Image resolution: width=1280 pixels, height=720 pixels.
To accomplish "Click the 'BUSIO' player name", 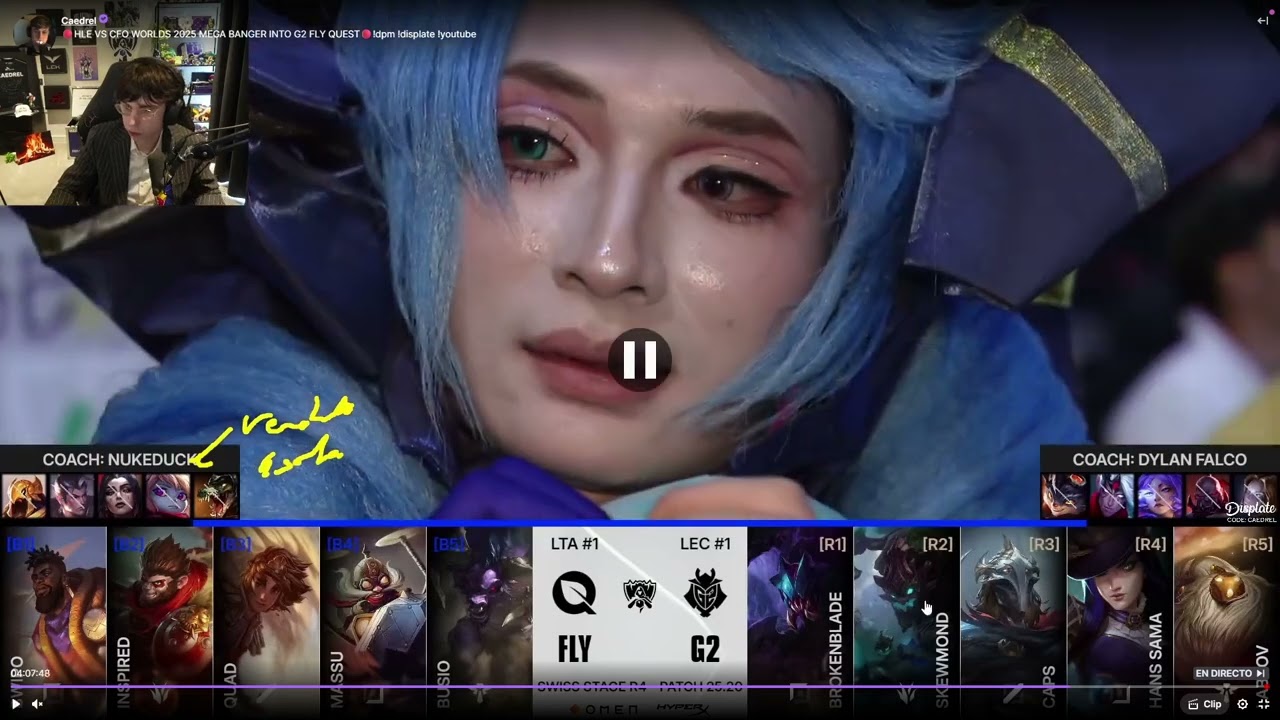I will (x=443, y=684).
